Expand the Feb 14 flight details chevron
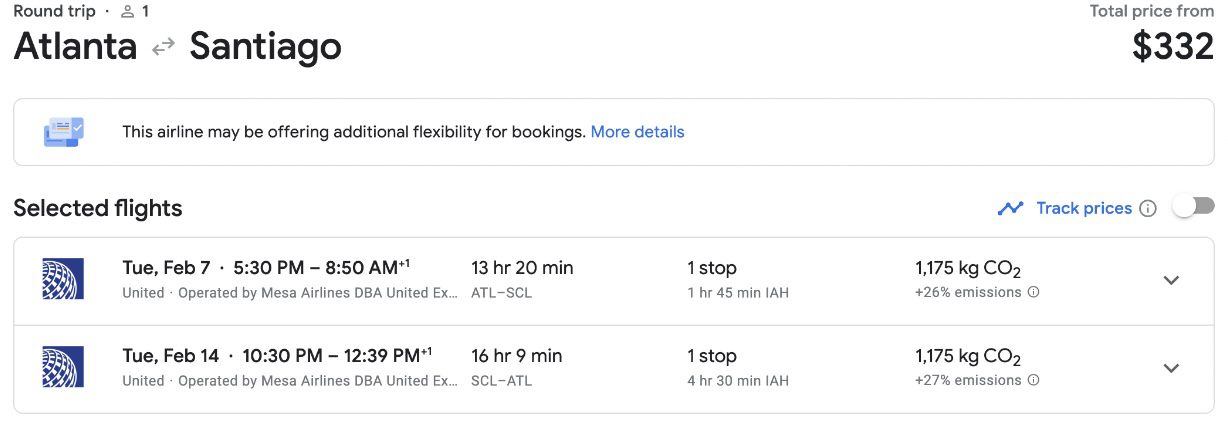Image resolution: width=1228 pixels, height=424 pixels. pyautogui.click(x=1172, y=368)
